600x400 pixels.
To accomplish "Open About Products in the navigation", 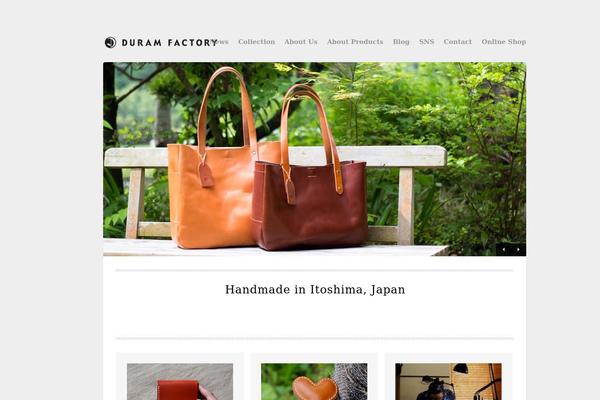I will [355, 42].
